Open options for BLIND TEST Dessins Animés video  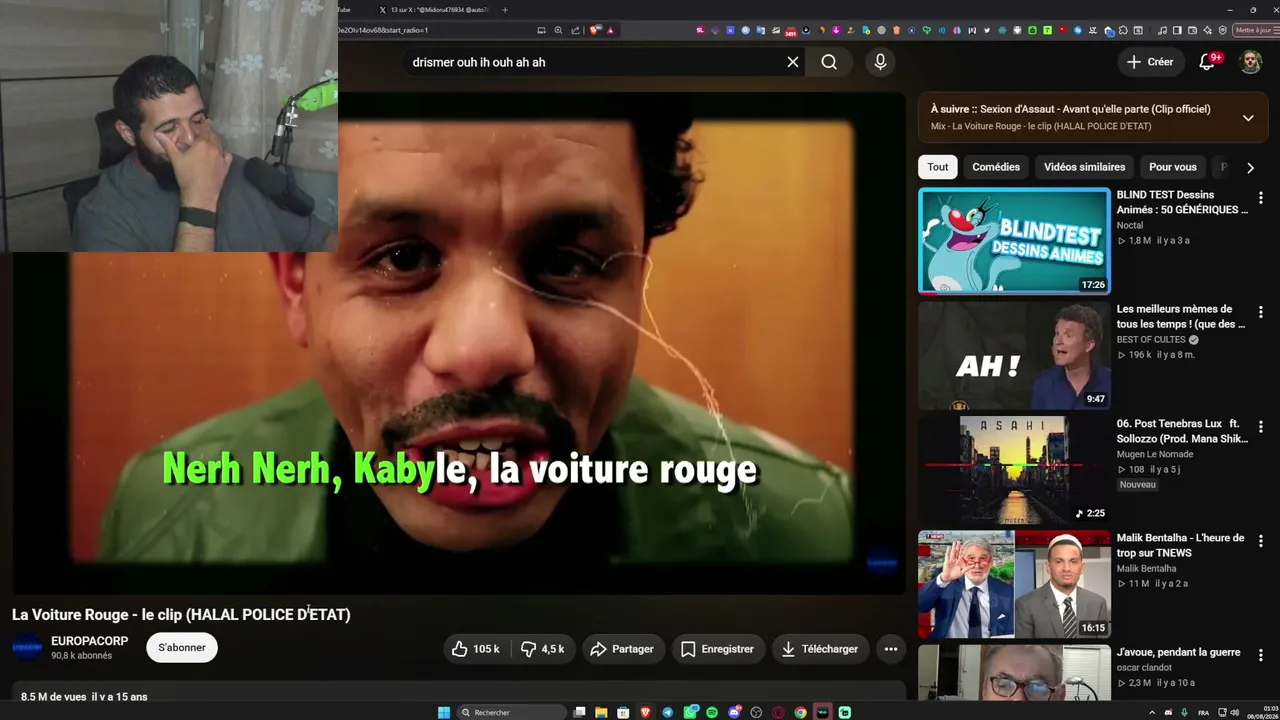pyautogui.click(x=1260, y=198)
